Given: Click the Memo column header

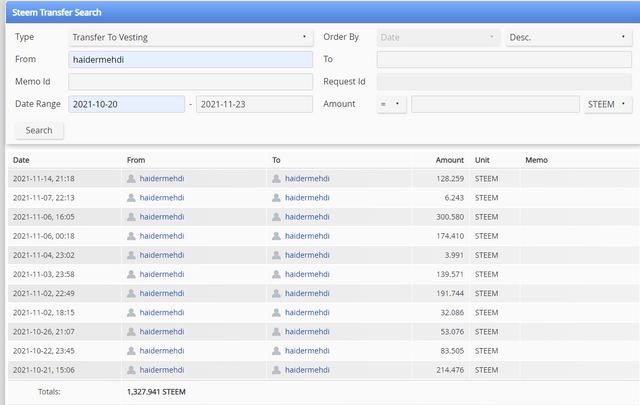Looking at the screenshot, I should click(x=536, y=160).
